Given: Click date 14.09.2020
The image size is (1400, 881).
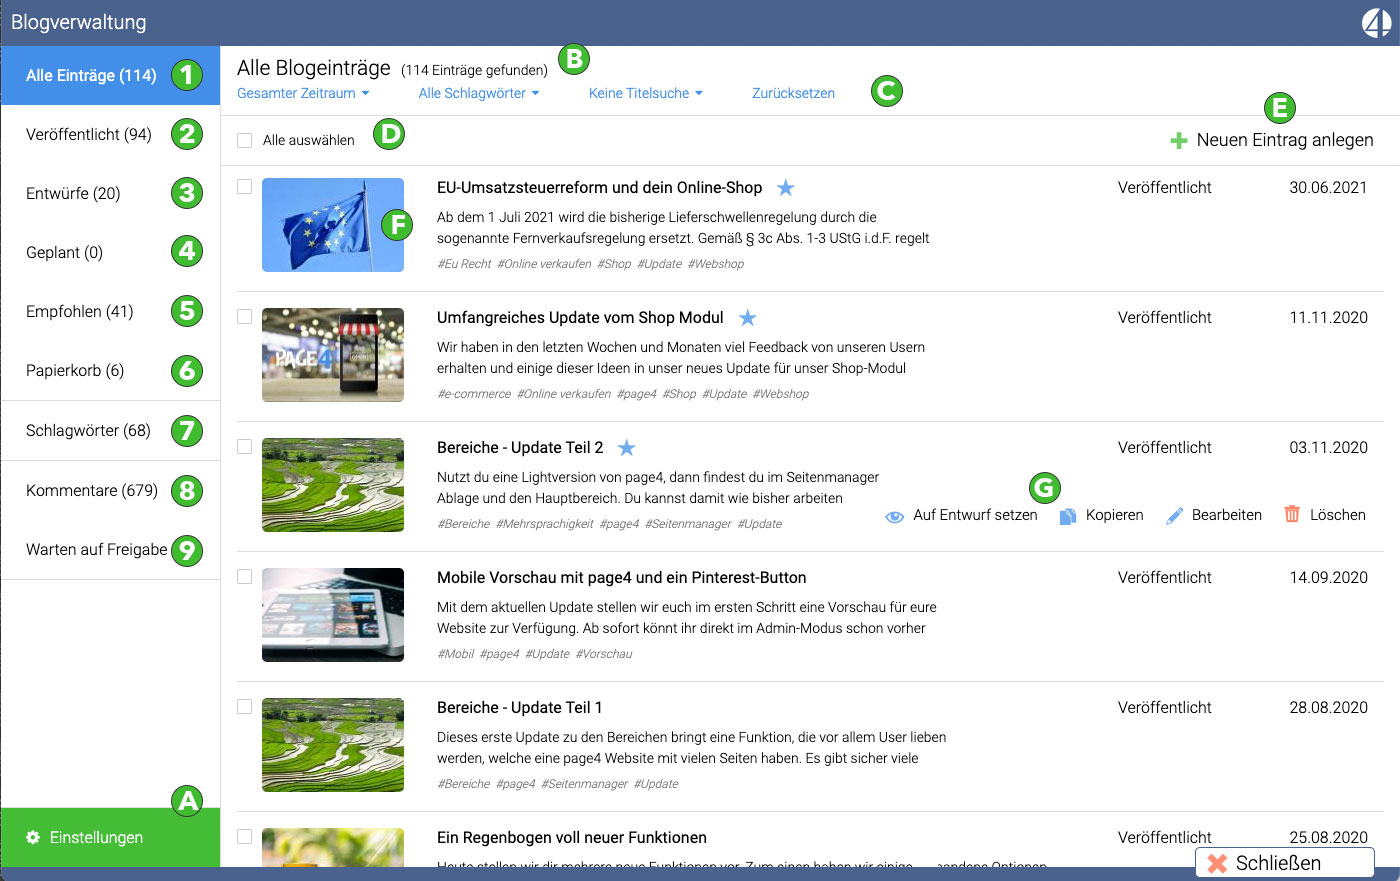Looking at the screenshot, I should click(1328, 577).
